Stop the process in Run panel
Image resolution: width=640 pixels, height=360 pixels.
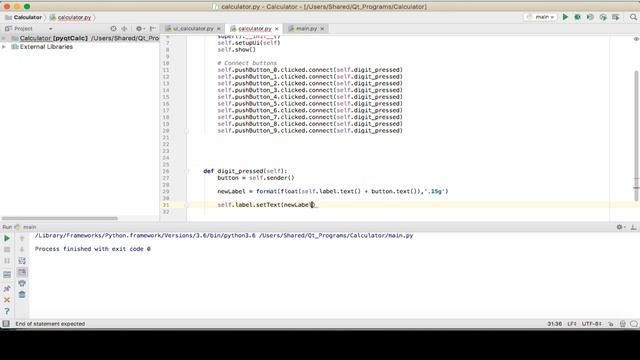tap(7, 249)
